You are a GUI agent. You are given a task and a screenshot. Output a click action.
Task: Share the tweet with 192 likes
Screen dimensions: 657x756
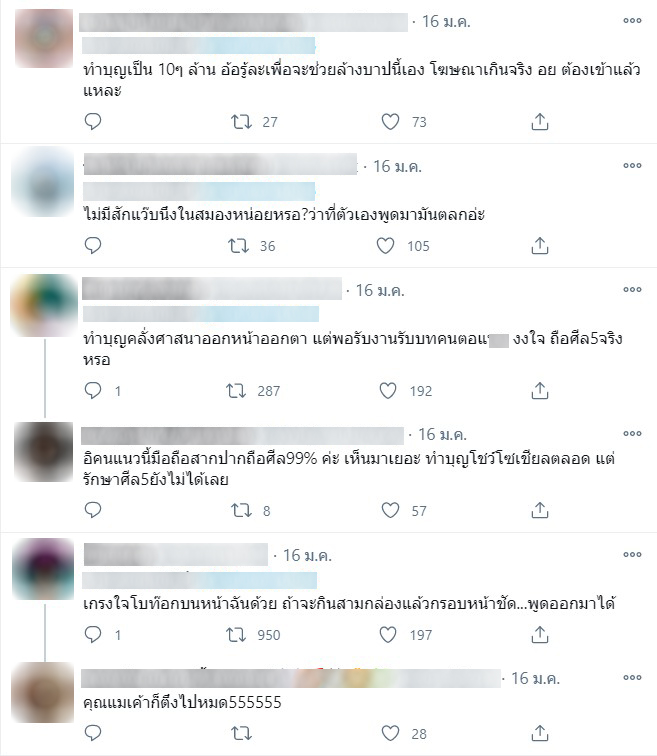click(539, 391)
